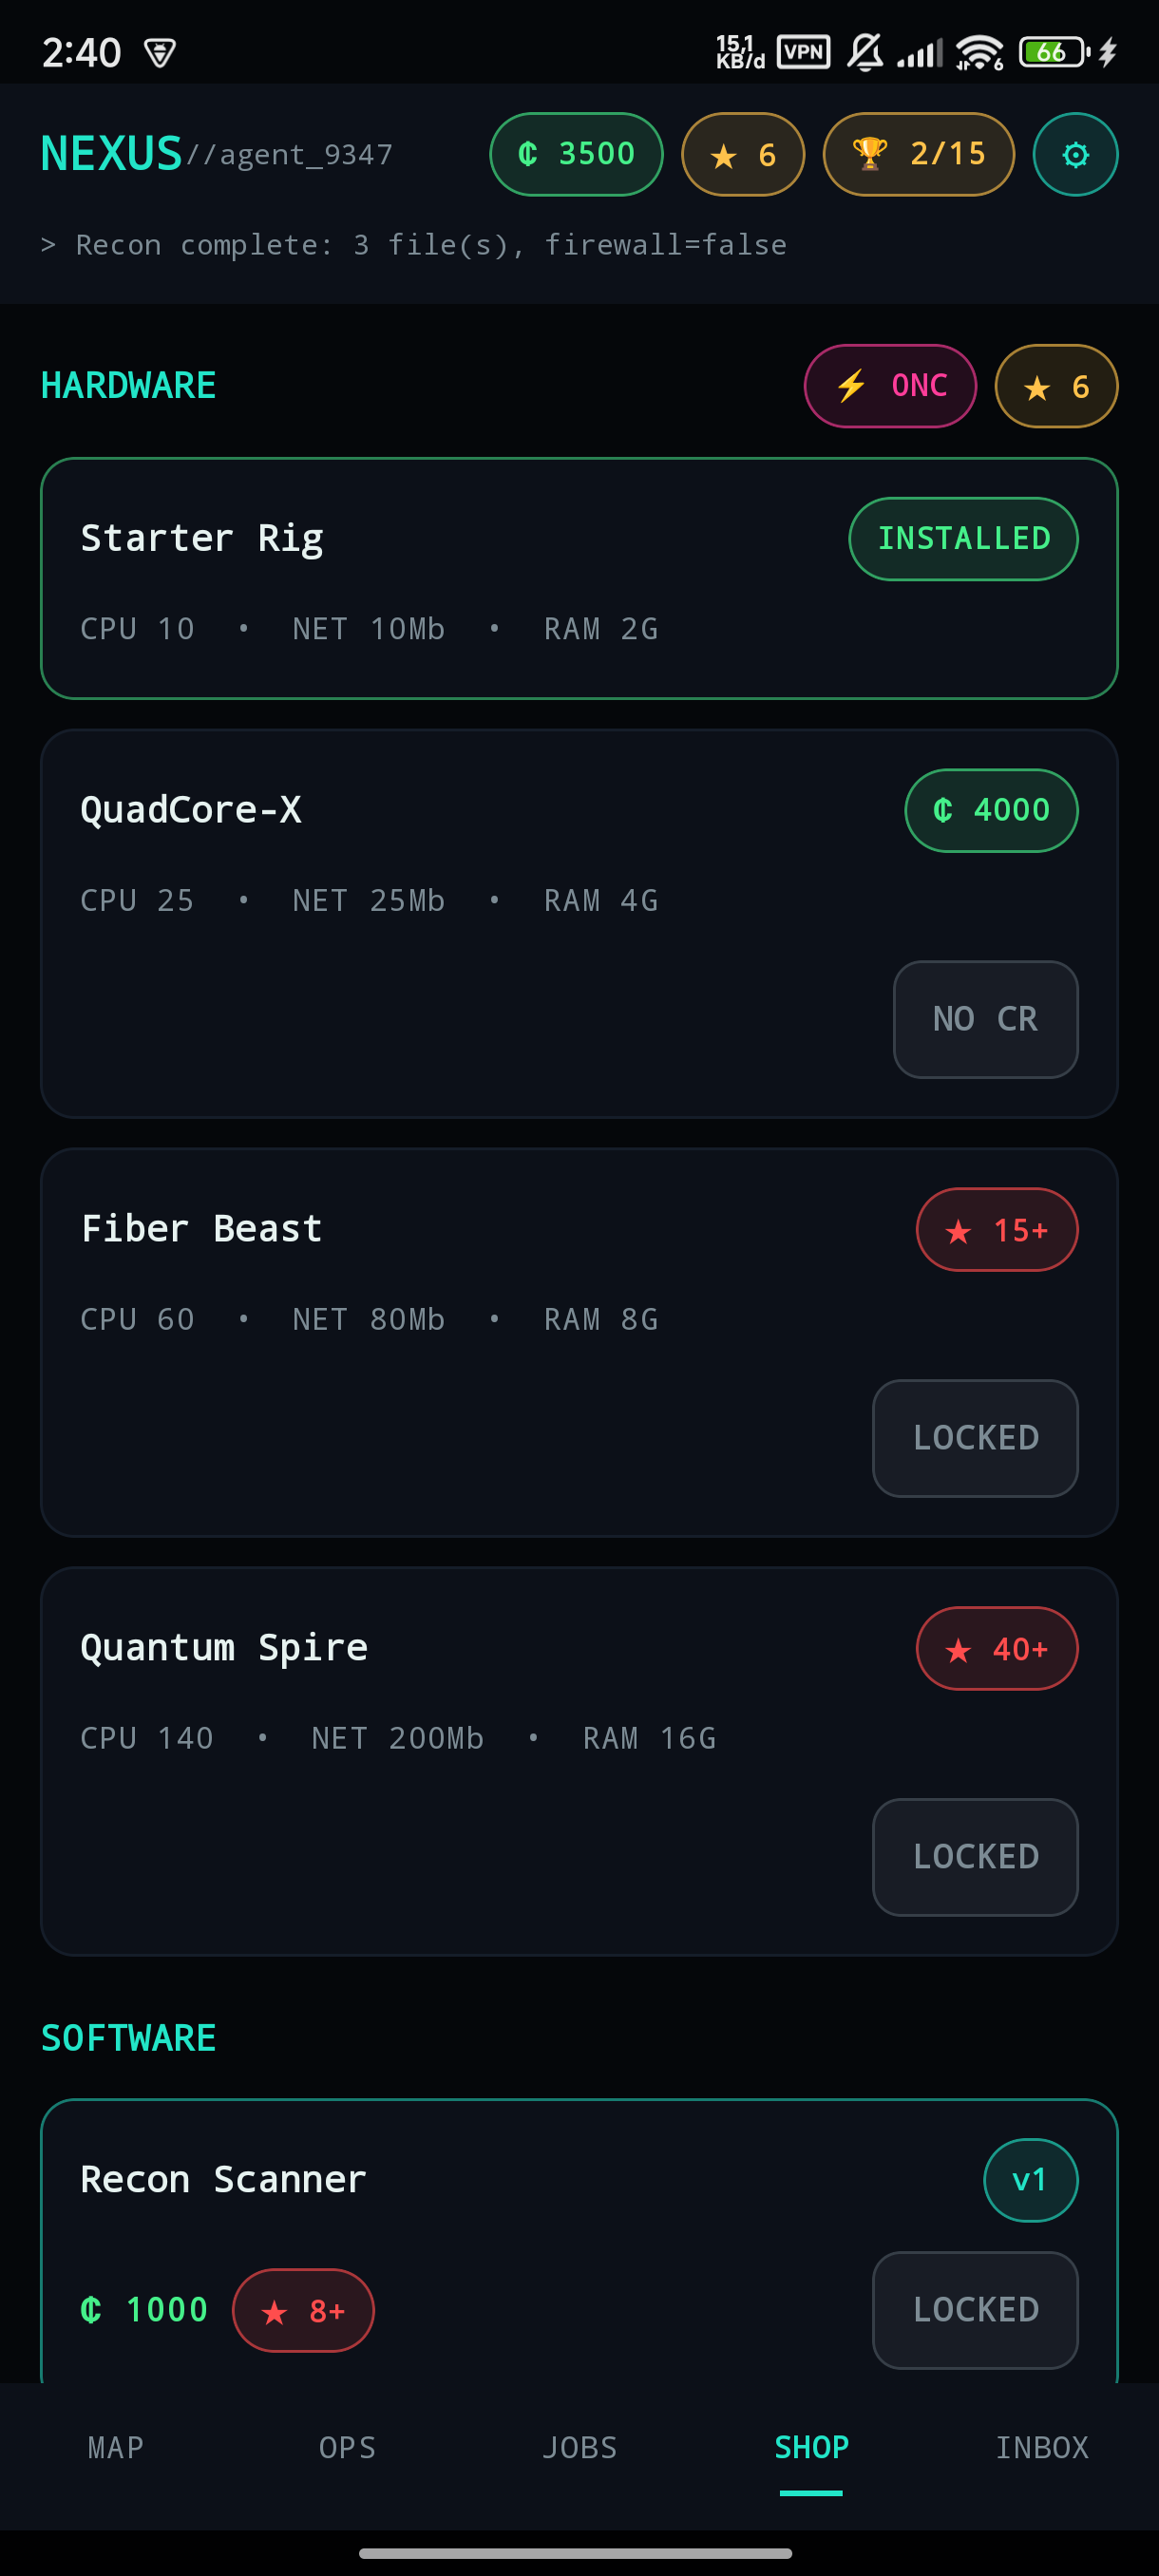Tap the star 8+ requirement on Recon Scanner
The image size is (1159, 2576).
(x=303, y=2310)
